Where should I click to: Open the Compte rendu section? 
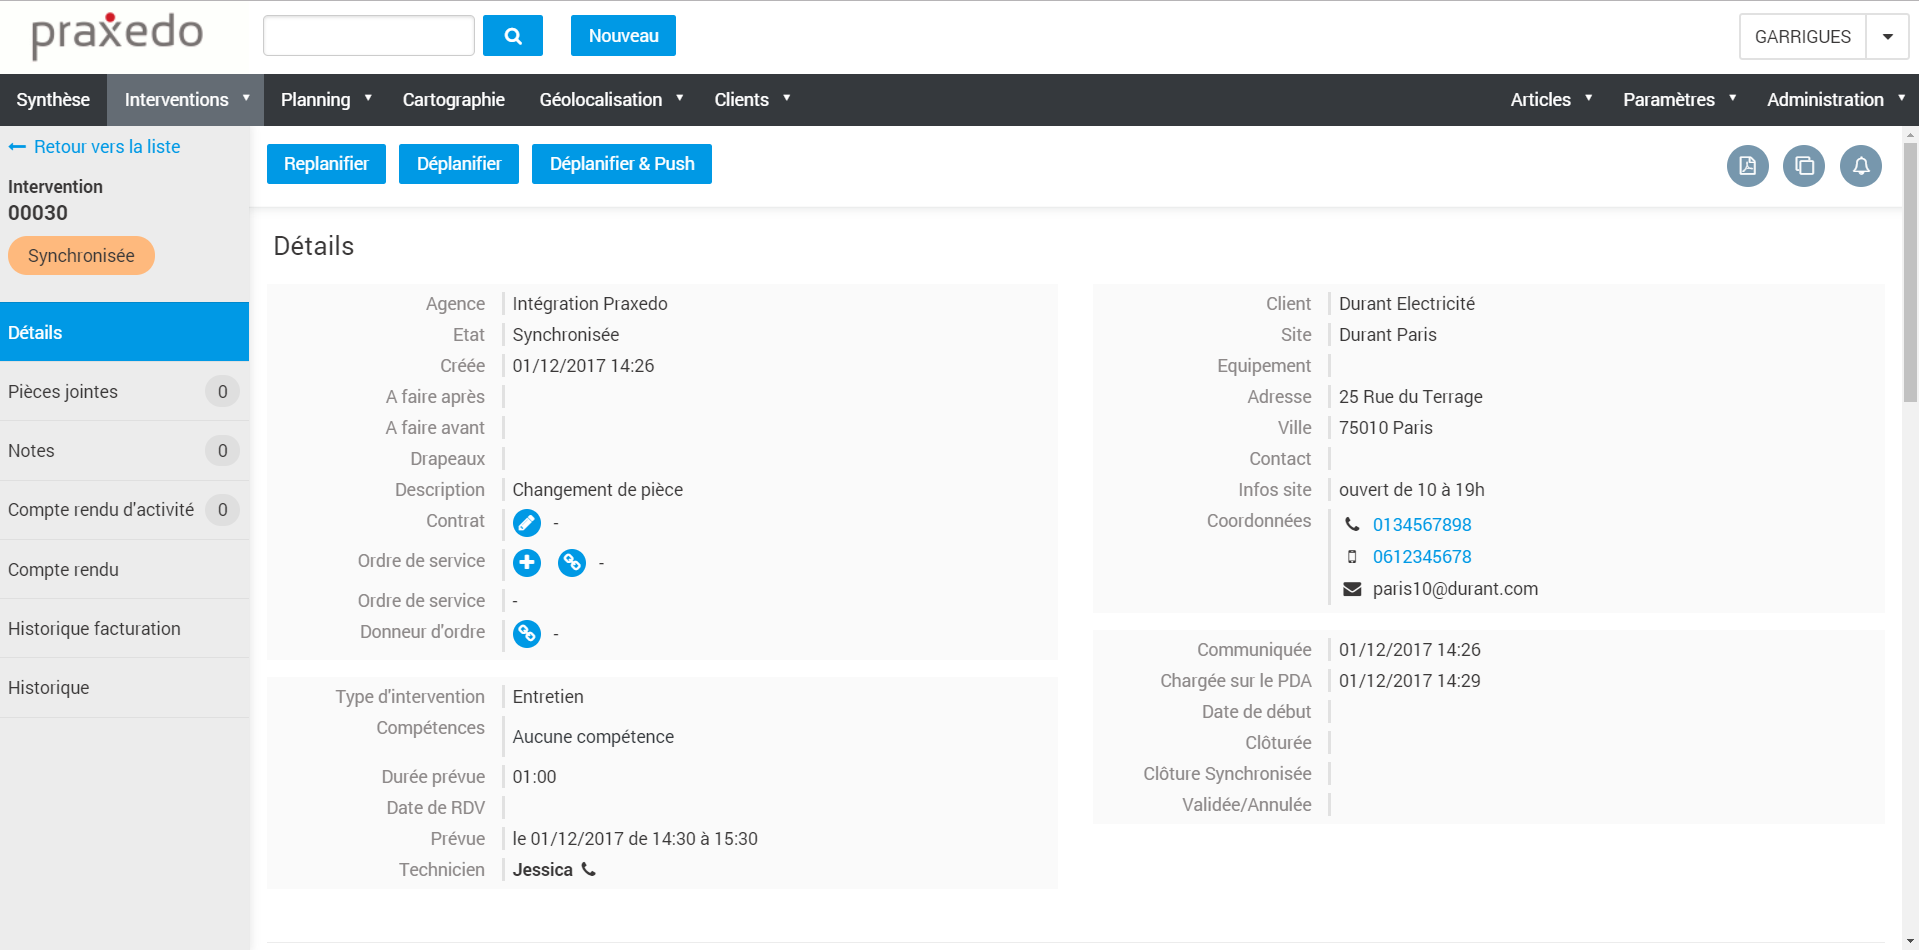[x=124, y=569]
